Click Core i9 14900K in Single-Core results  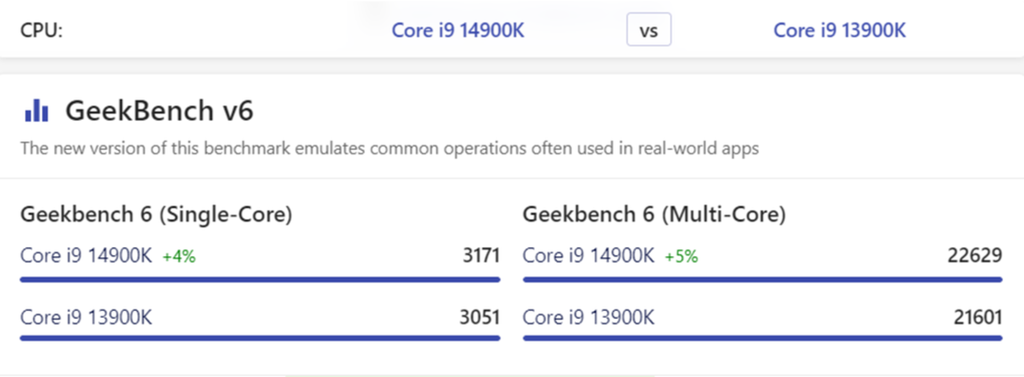click(x=86, y=255)
